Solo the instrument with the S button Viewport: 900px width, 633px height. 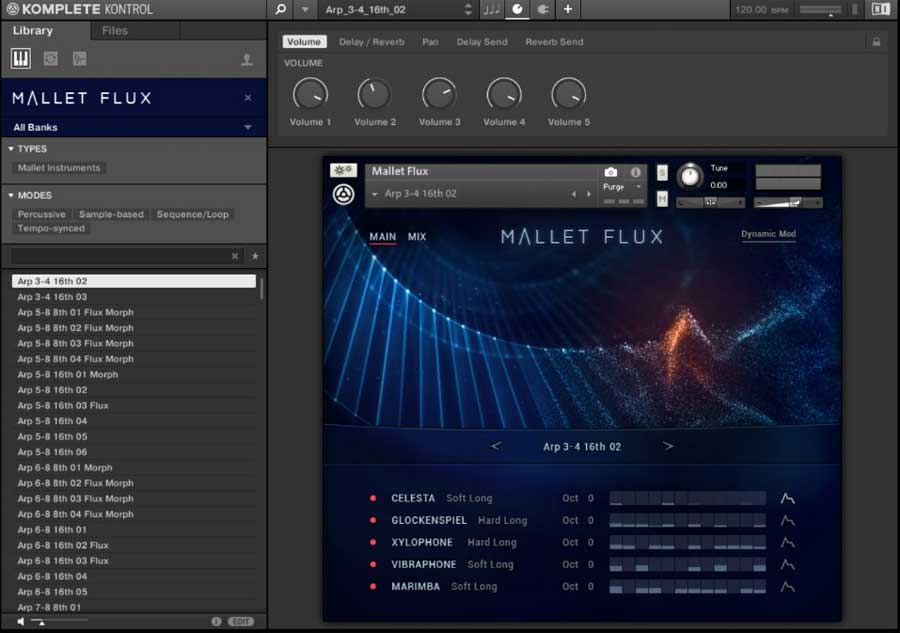(662, 172)
